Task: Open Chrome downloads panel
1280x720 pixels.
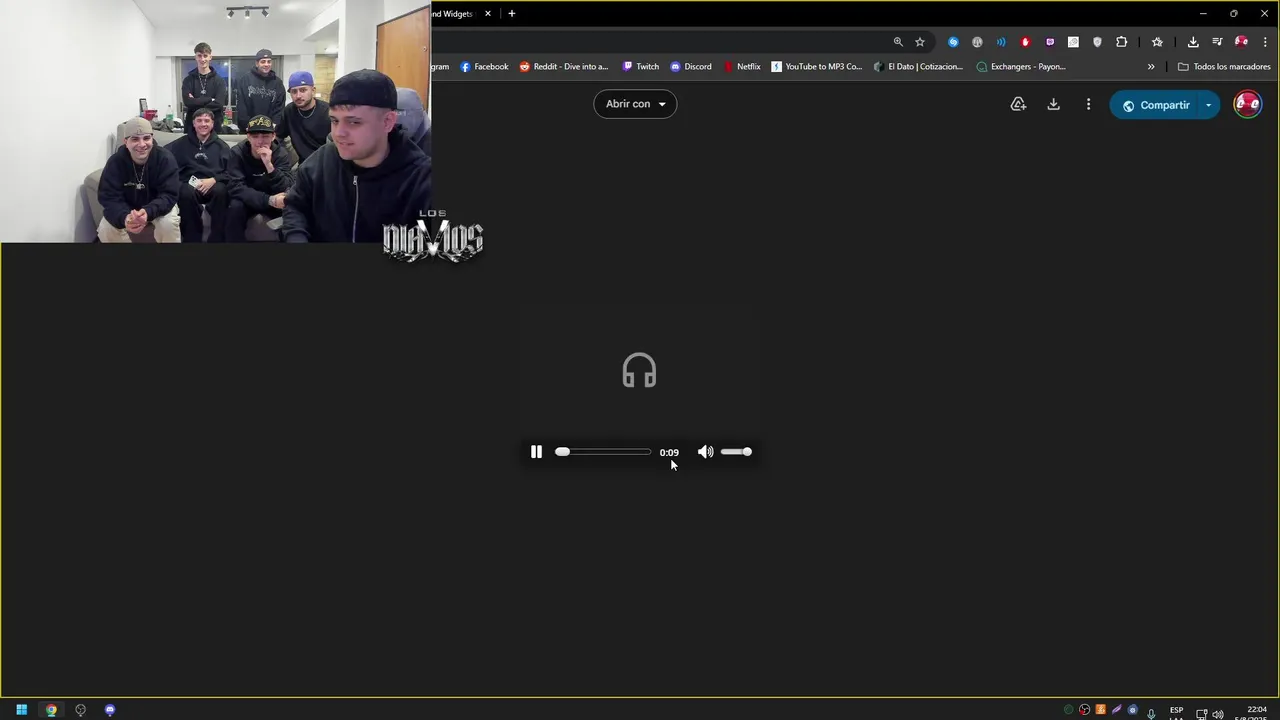Action: 1193,42
